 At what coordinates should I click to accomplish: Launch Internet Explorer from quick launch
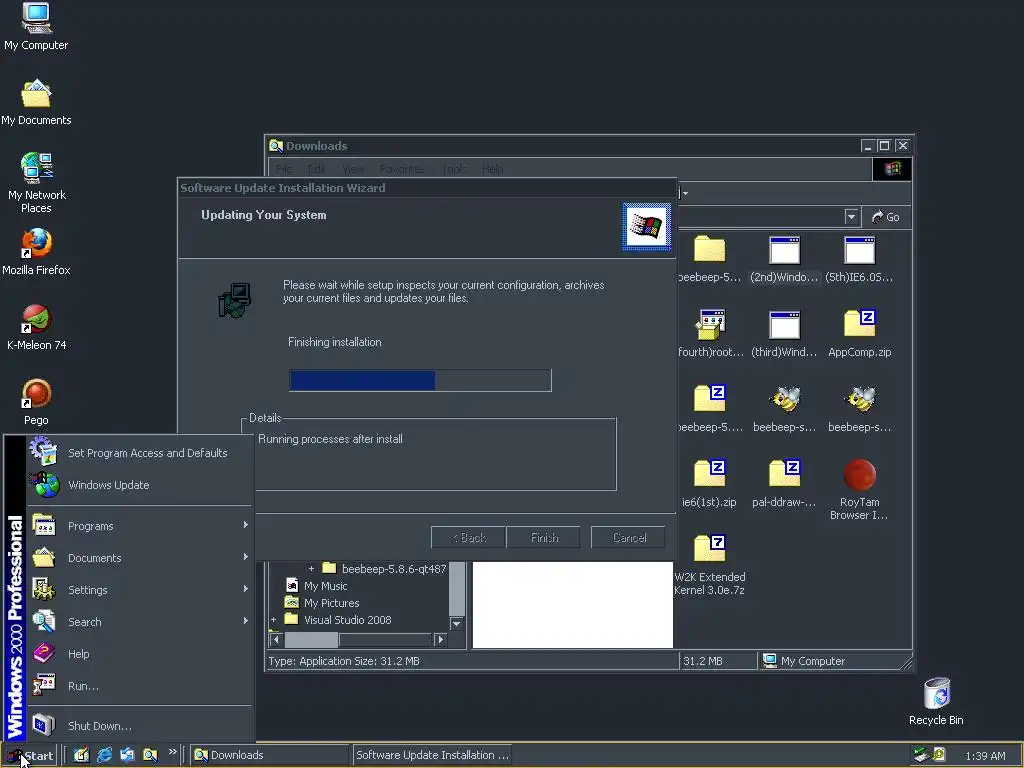point(104,755)
